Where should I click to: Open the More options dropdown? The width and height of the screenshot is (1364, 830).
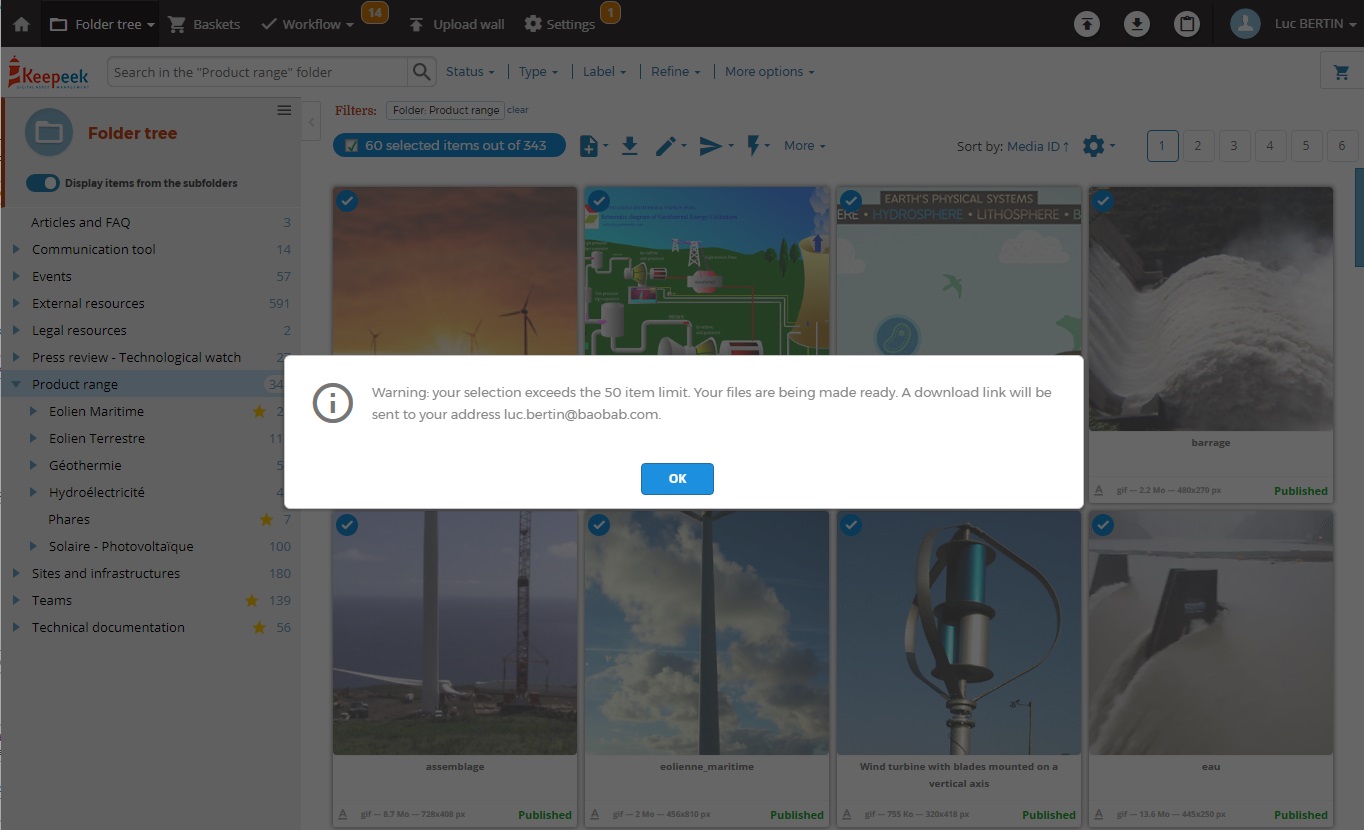coord(769,72)
